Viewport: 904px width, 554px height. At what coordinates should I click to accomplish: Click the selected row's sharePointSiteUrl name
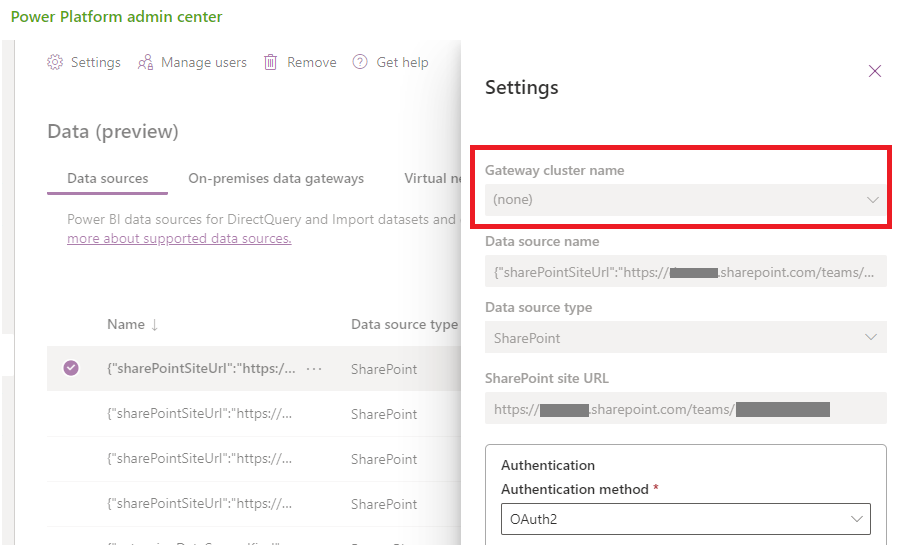point(201,368)
